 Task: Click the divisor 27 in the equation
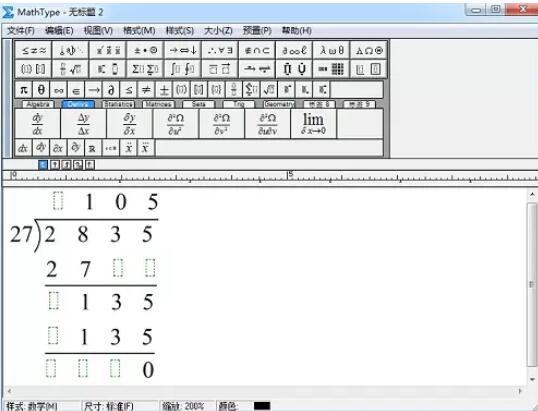click(21, 235)
